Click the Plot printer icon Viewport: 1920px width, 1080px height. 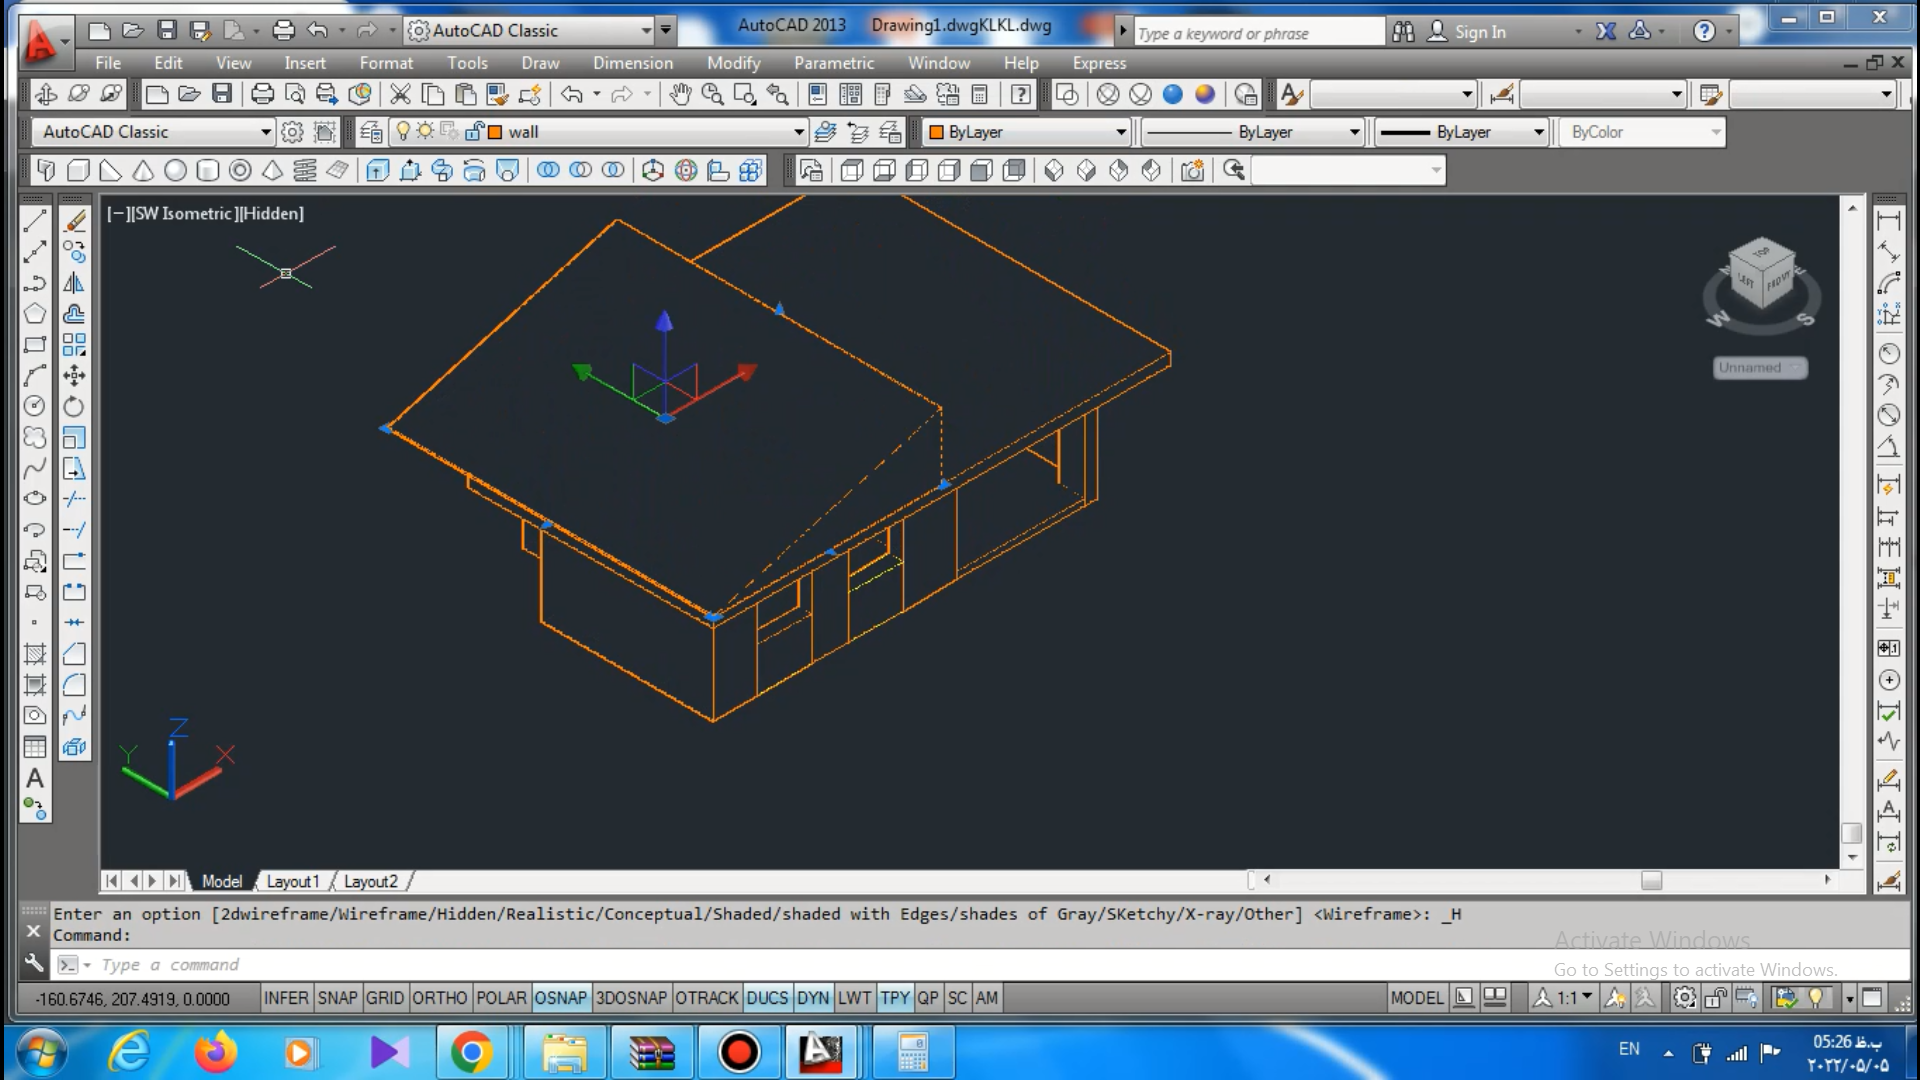pyautogui.click(x=262, y=95)
